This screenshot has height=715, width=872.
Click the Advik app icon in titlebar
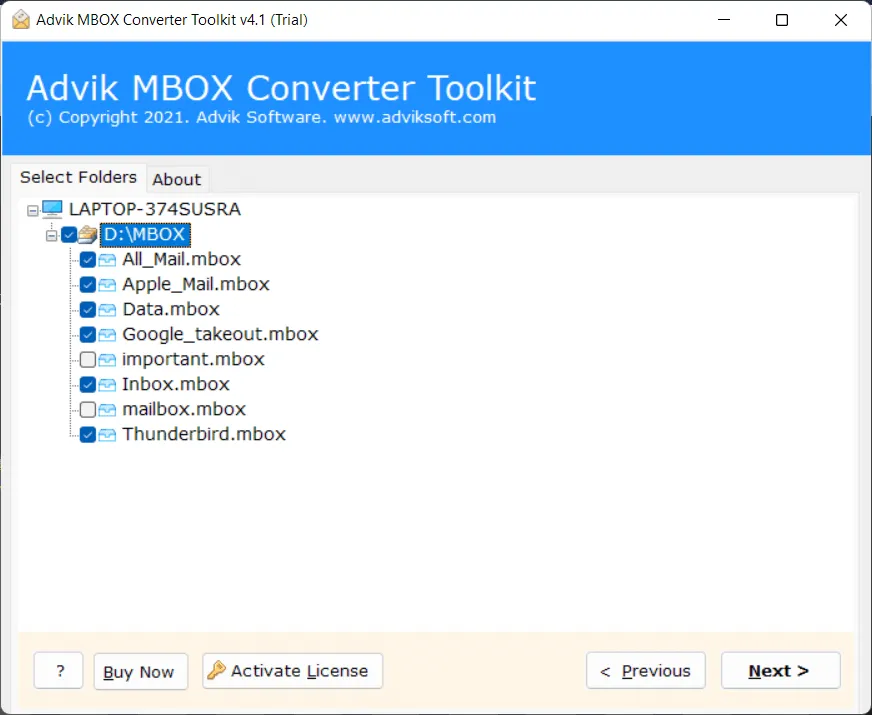click(19, 19)
